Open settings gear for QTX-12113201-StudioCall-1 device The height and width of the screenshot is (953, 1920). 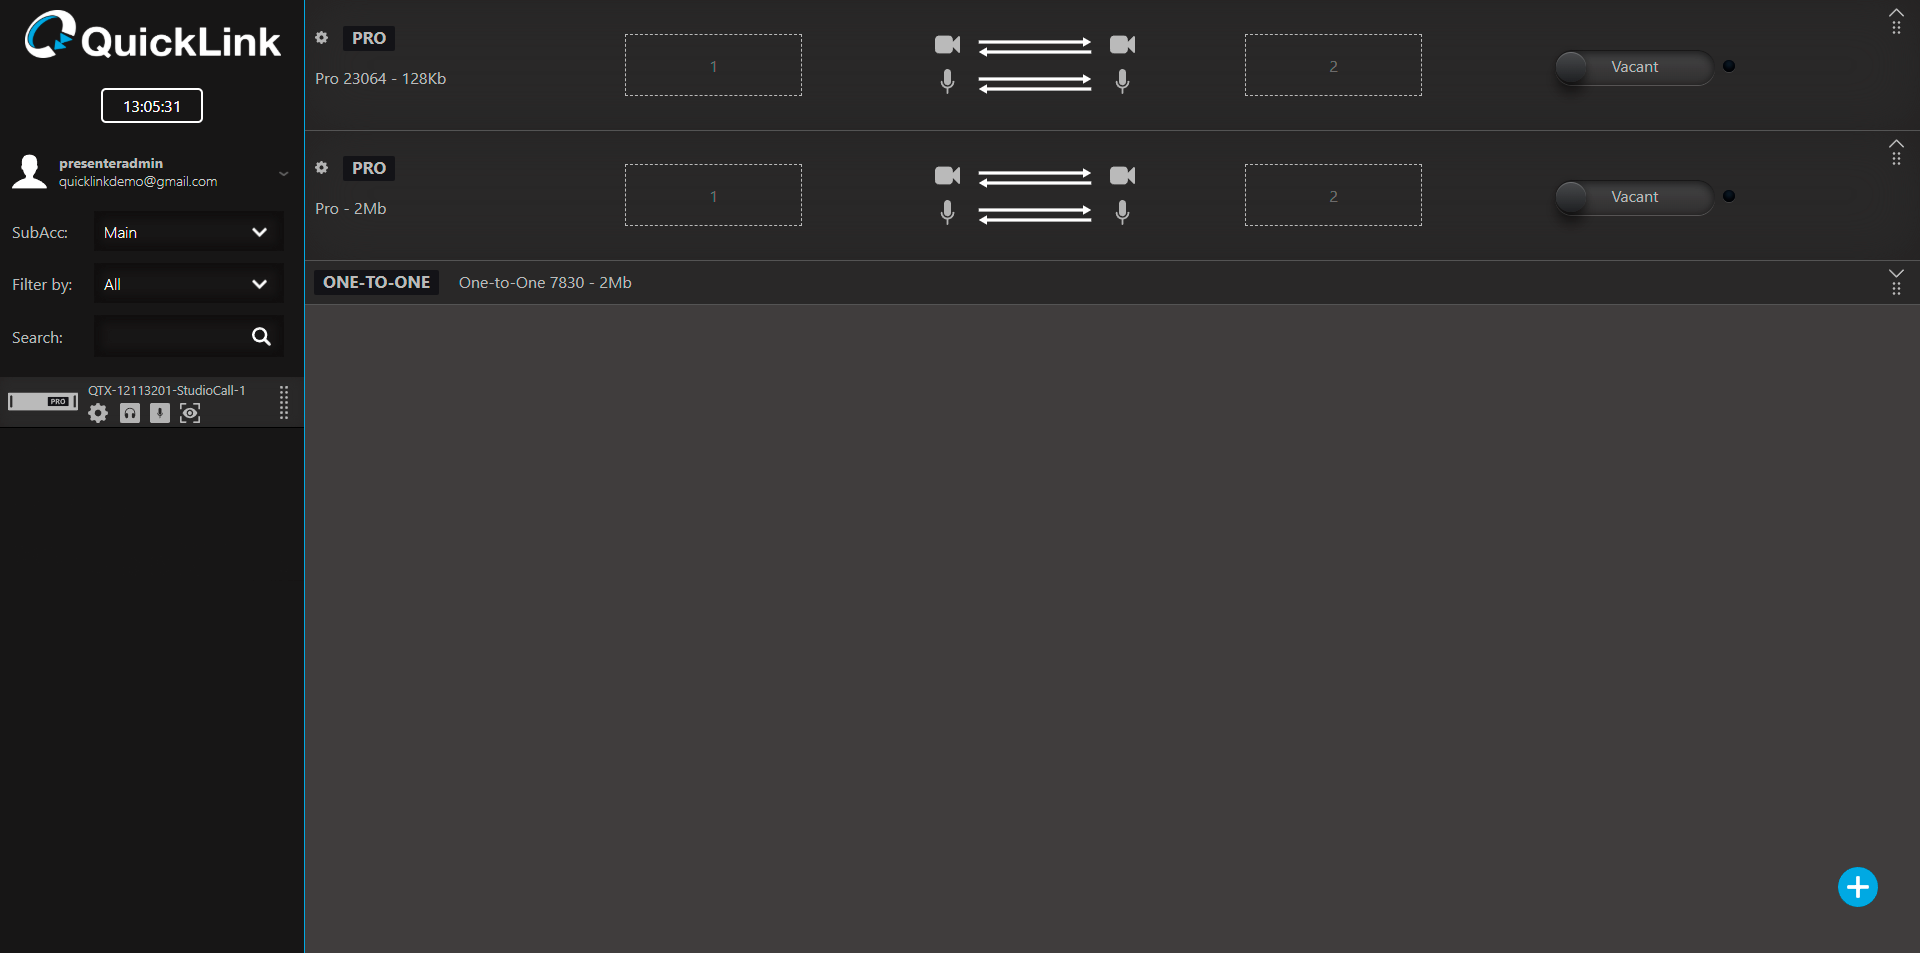[98, 413]
